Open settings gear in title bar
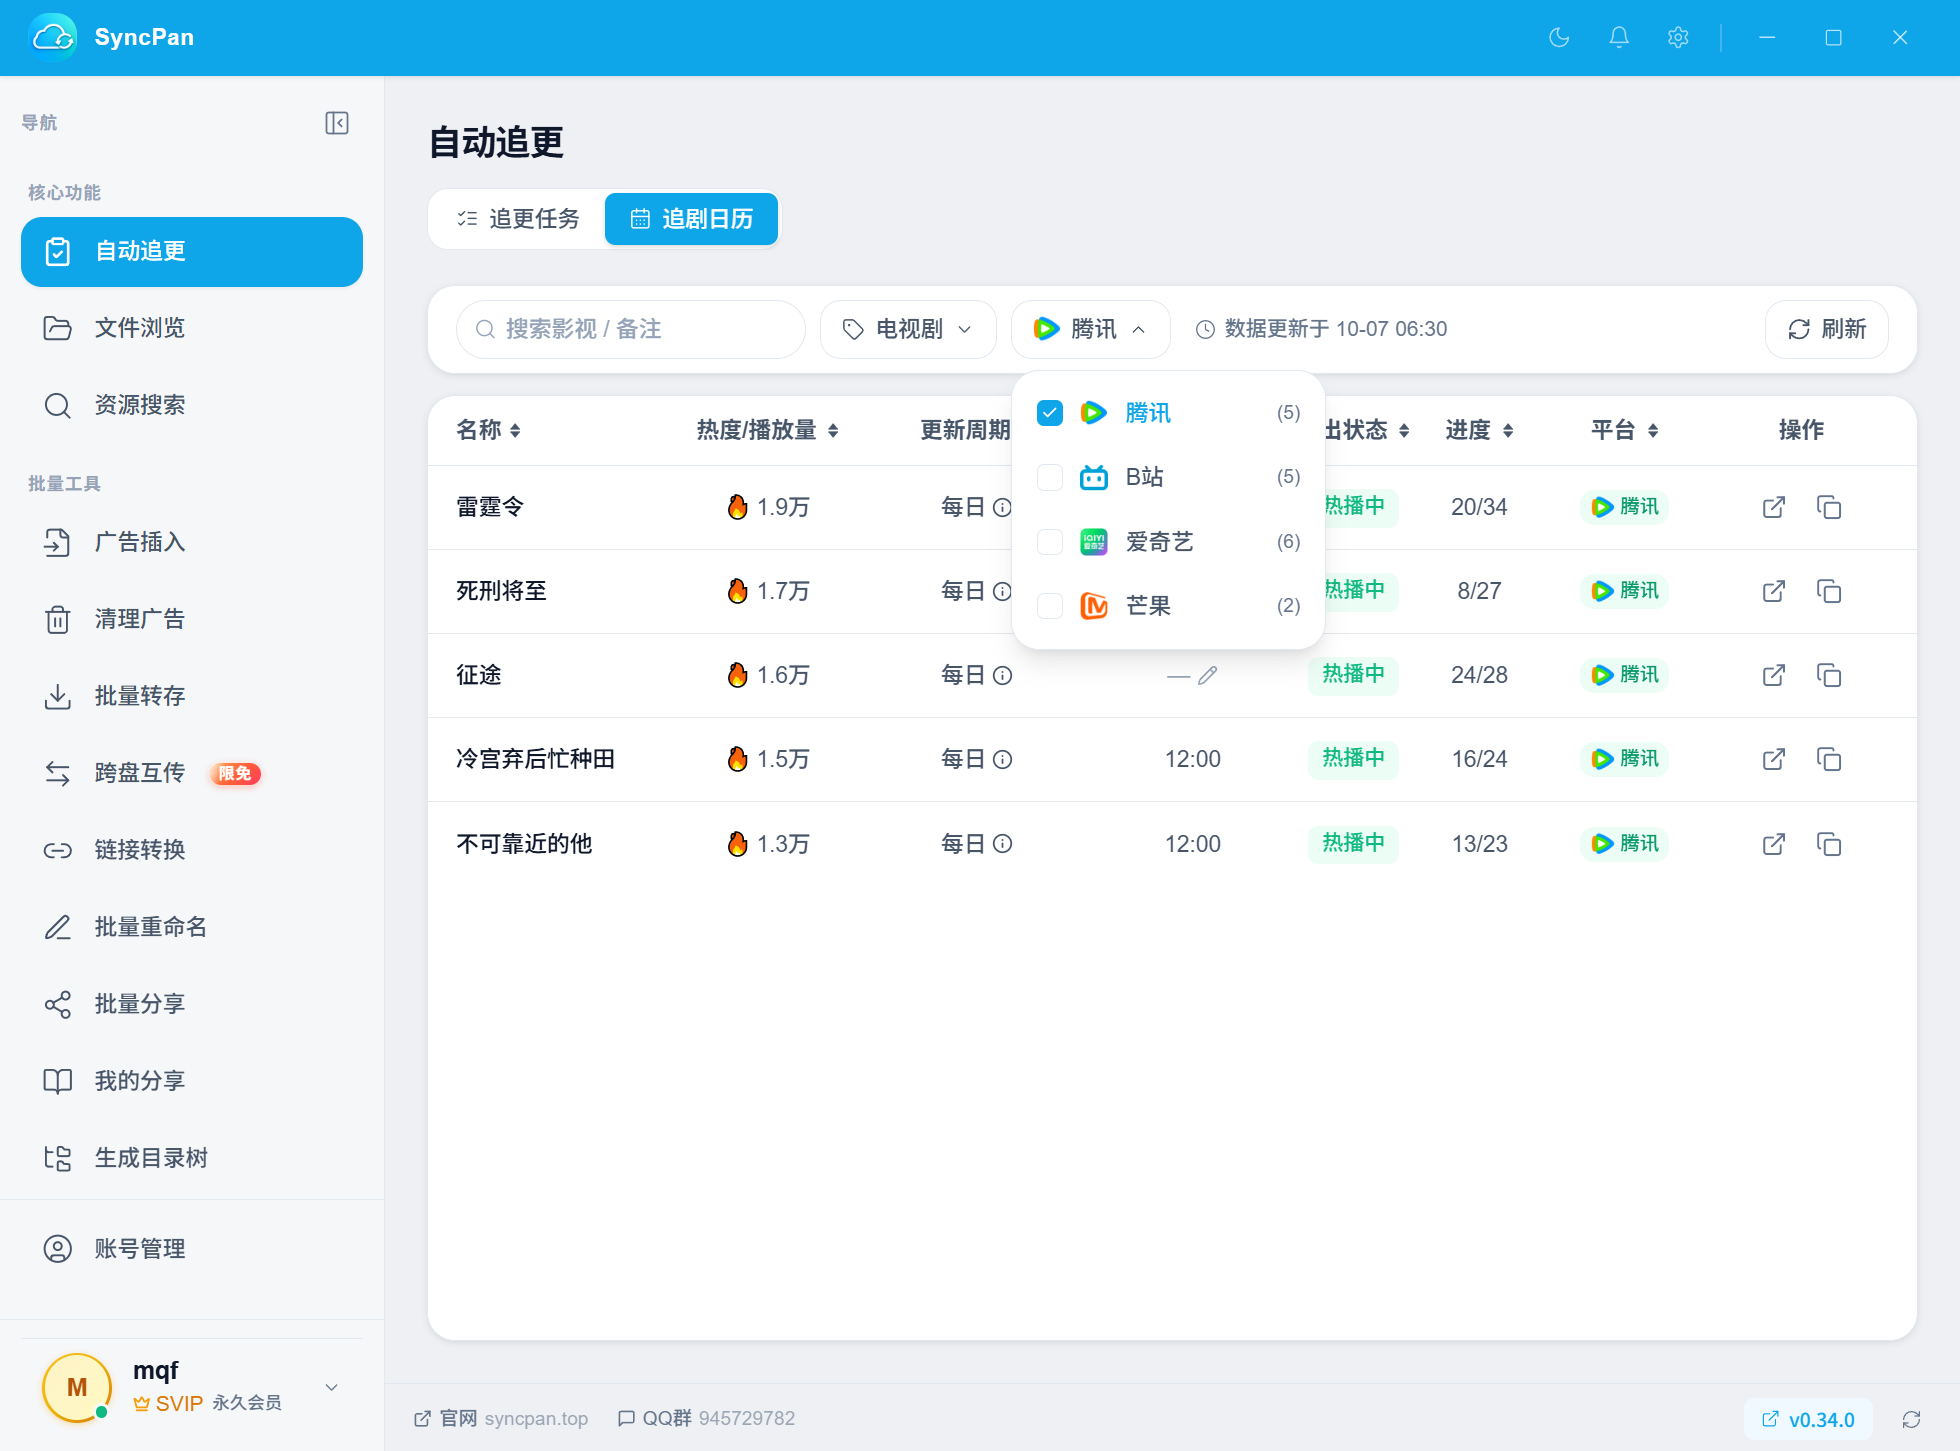Viewport: 1960px width, 1451px height. coord(1678,37)
